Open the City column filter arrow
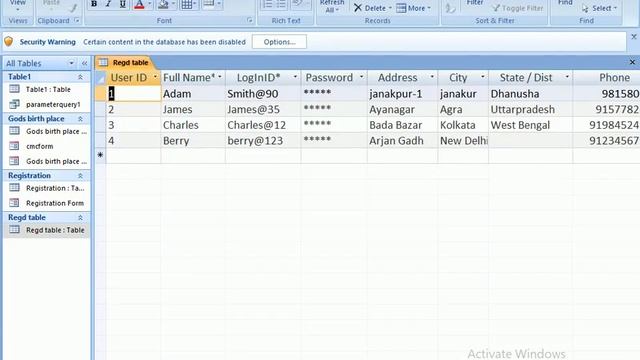The width and height of the screenshot is (640, 360). [483, 77]
